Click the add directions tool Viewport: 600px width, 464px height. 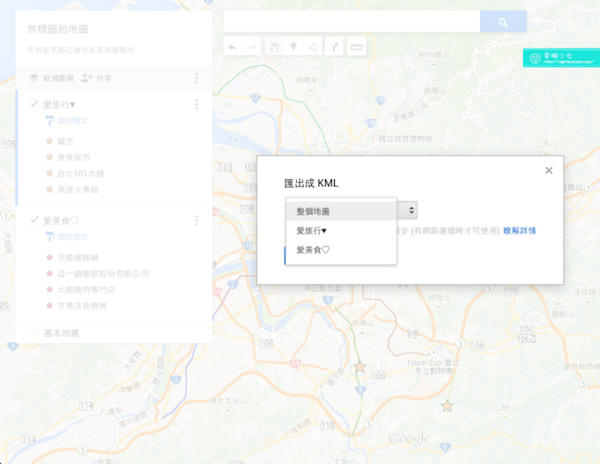point(334,46)
